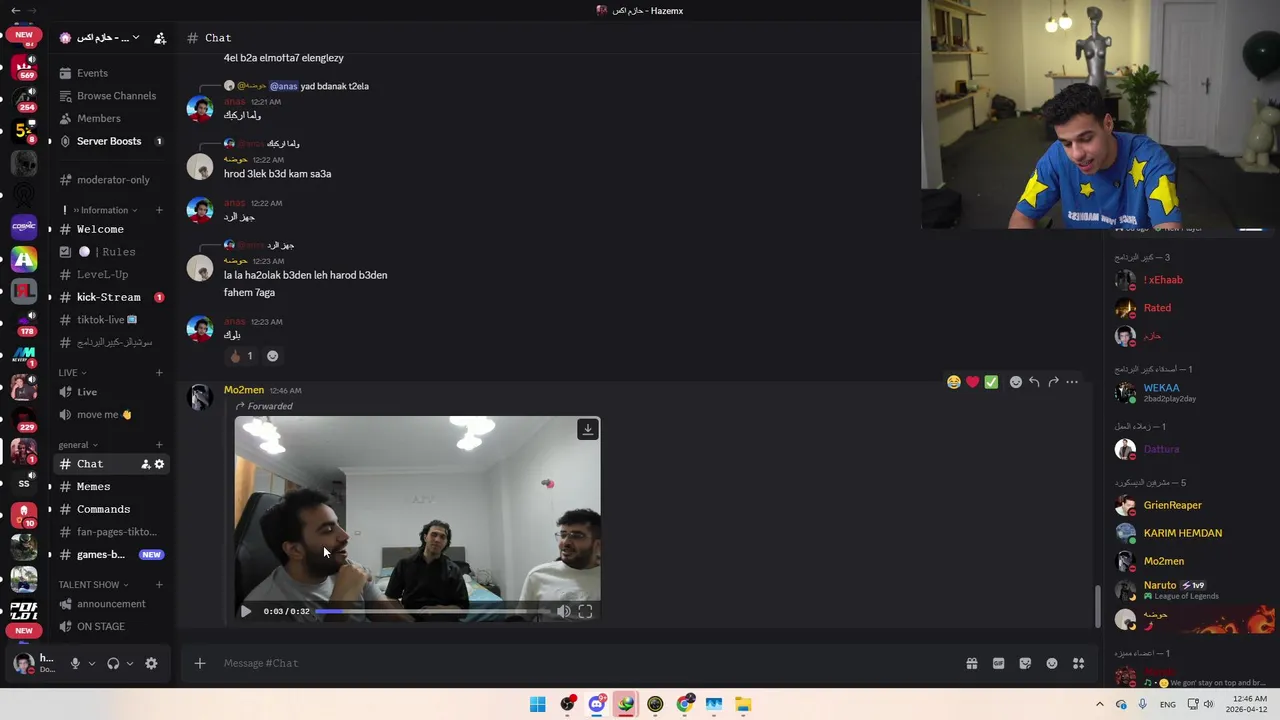Switch to the Commands channel
The image size is (1280, 720).
[111, 509]
